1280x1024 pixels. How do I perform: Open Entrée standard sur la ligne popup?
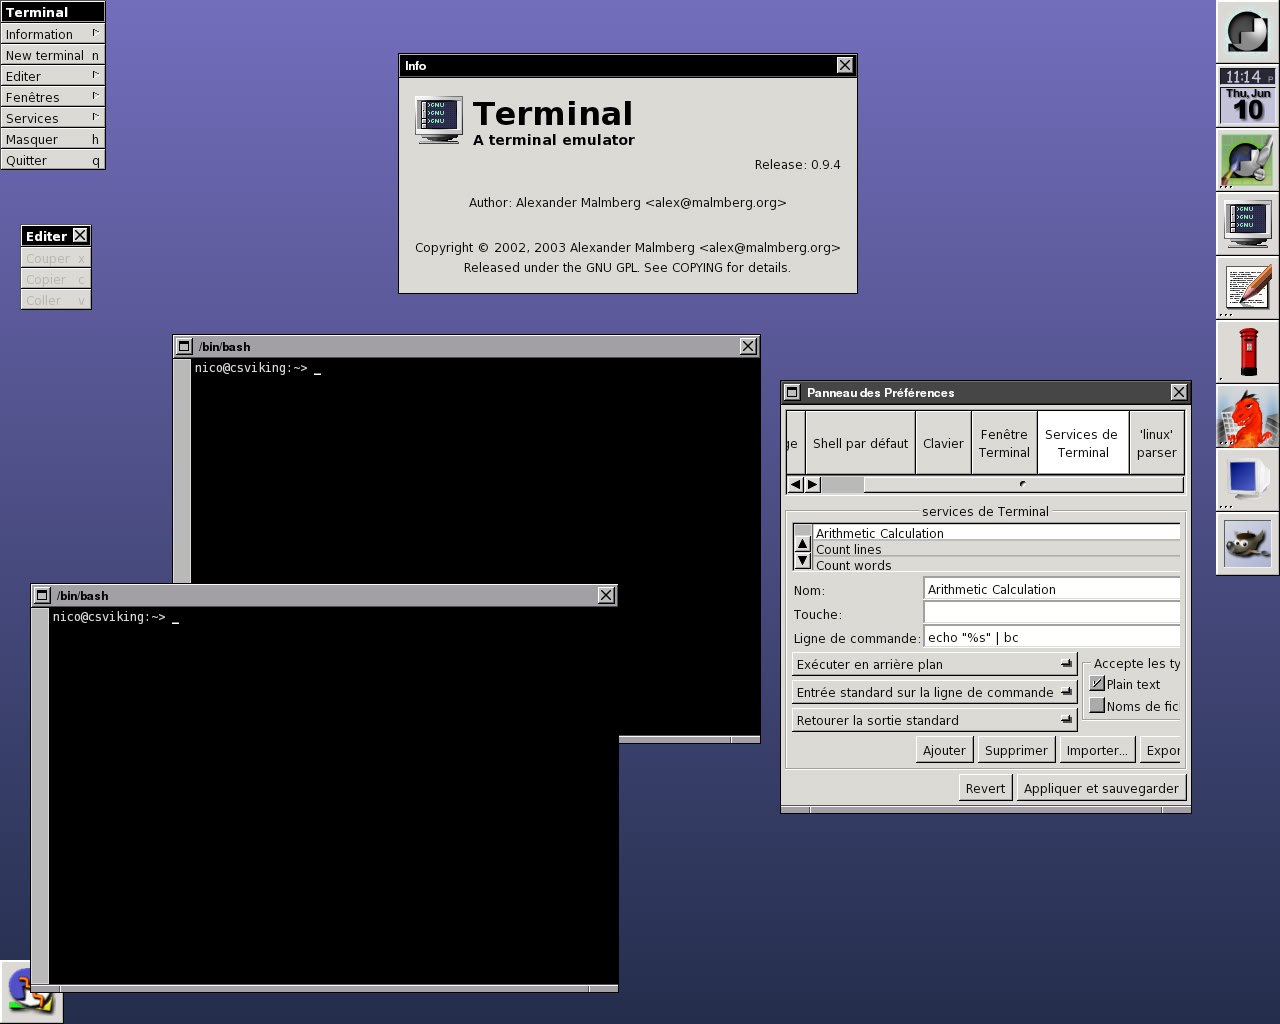[x=934, y=692]
